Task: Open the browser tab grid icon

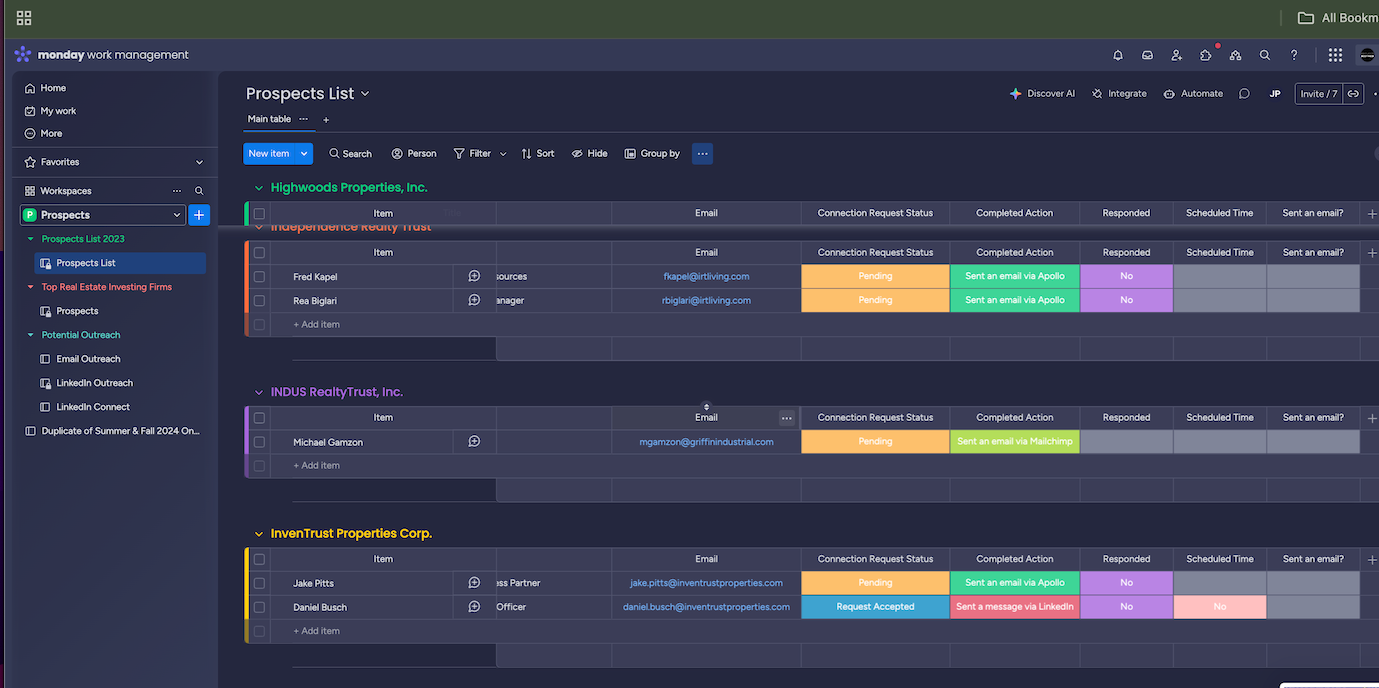Action: (x=24, y=18)
